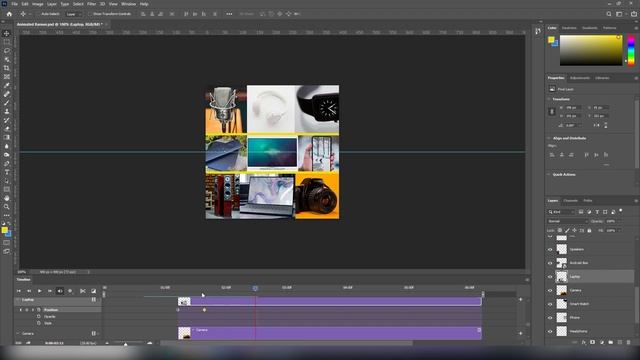Image resolution: width=640 pixels, height=360 pixels.
Task: Toggle the Opacity keyframe stopwatch
Action: point(39,316)
